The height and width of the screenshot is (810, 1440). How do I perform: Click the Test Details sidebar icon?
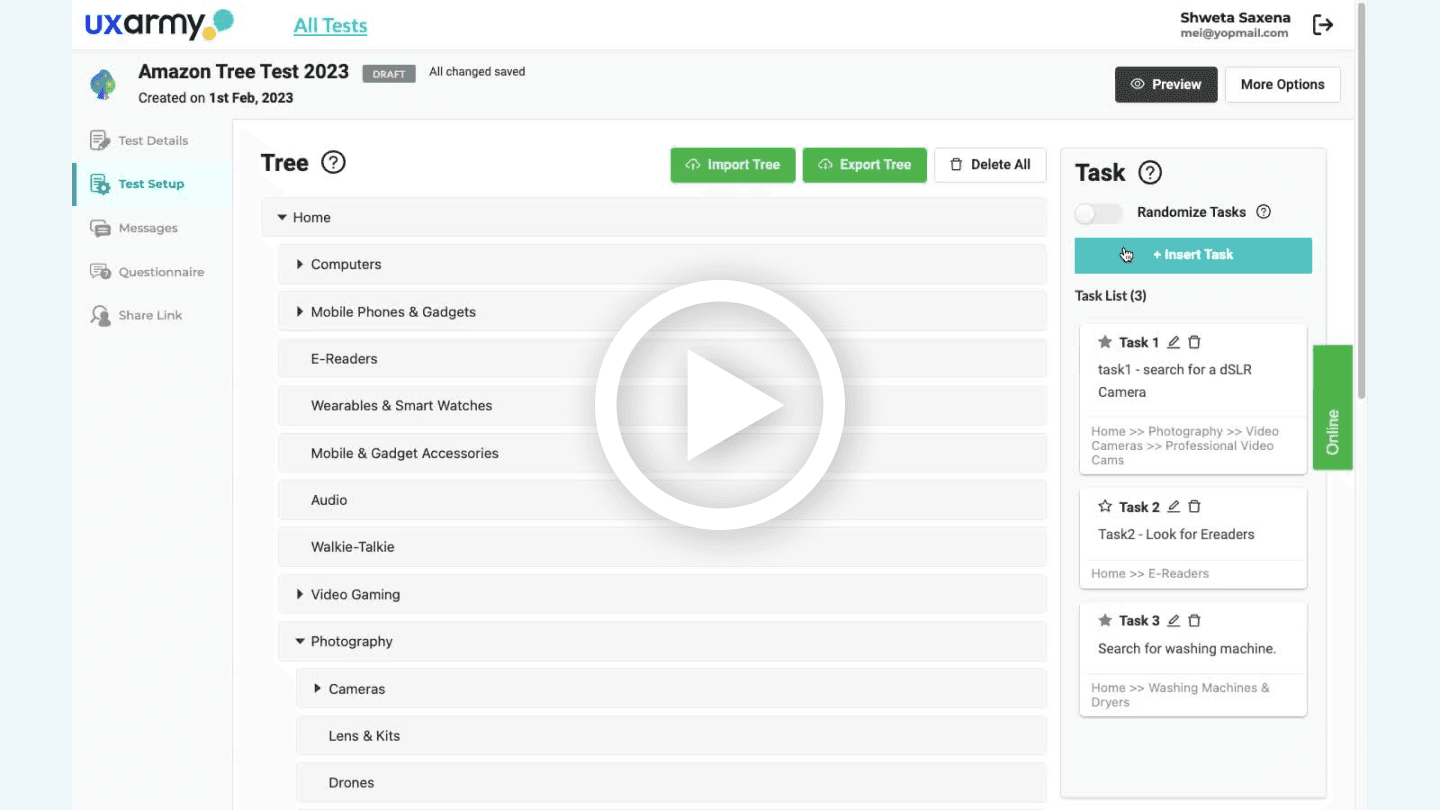[x=100, y=140]
